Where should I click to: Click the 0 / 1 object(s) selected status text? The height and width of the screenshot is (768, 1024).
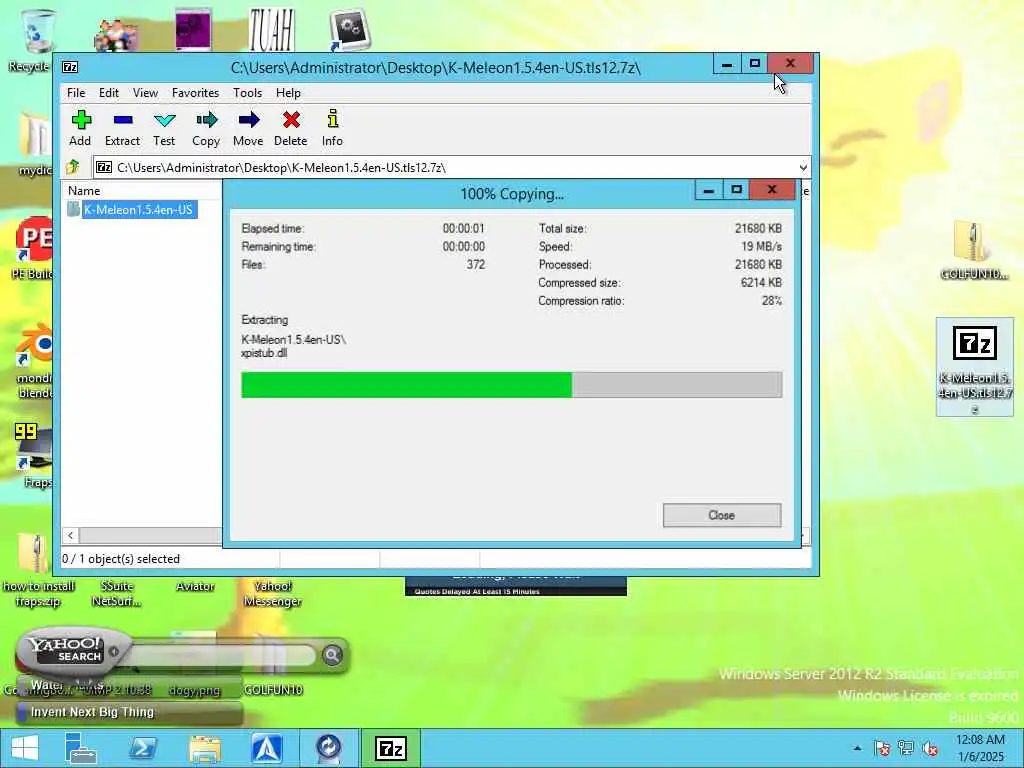click(x=121, y=559)
